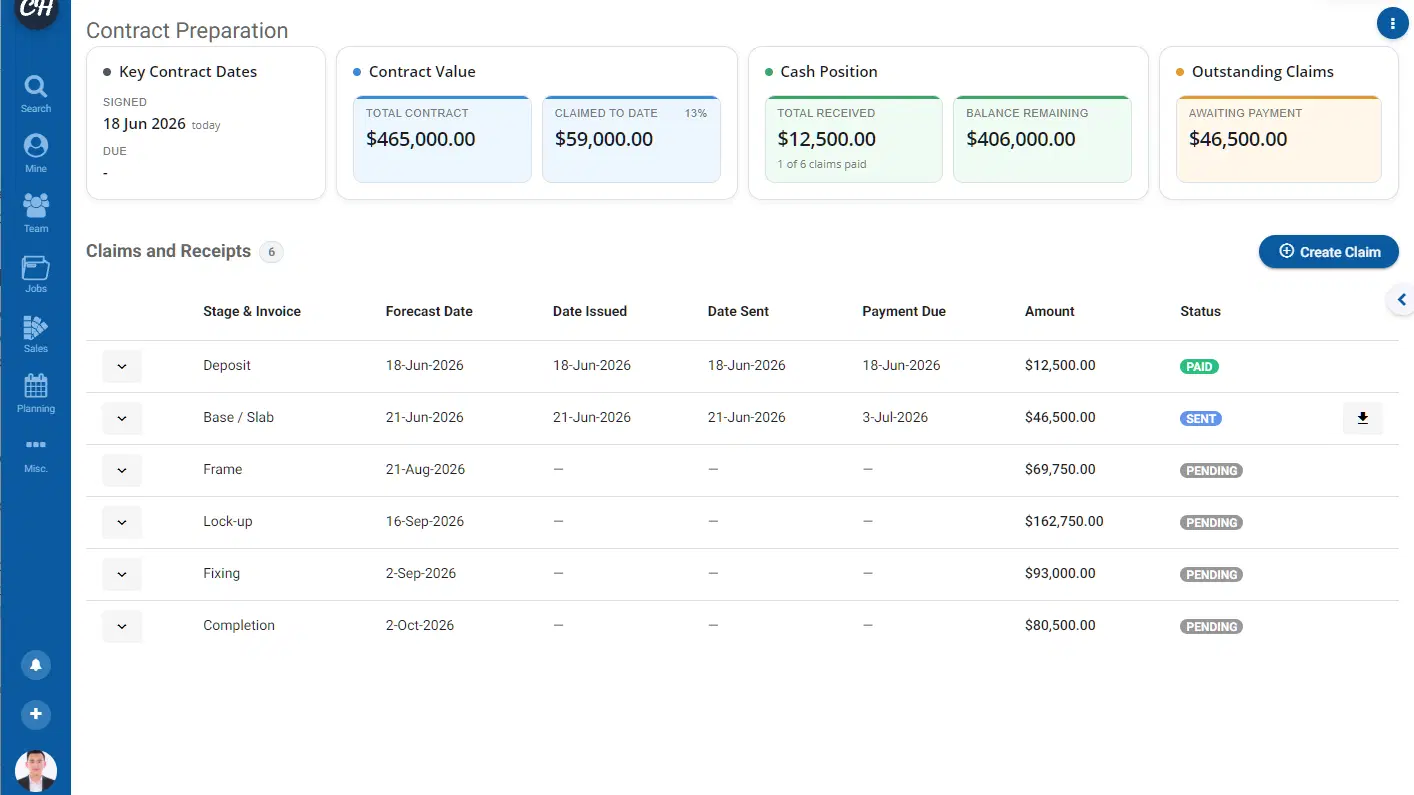Select the Lock-up stage name

228,521
